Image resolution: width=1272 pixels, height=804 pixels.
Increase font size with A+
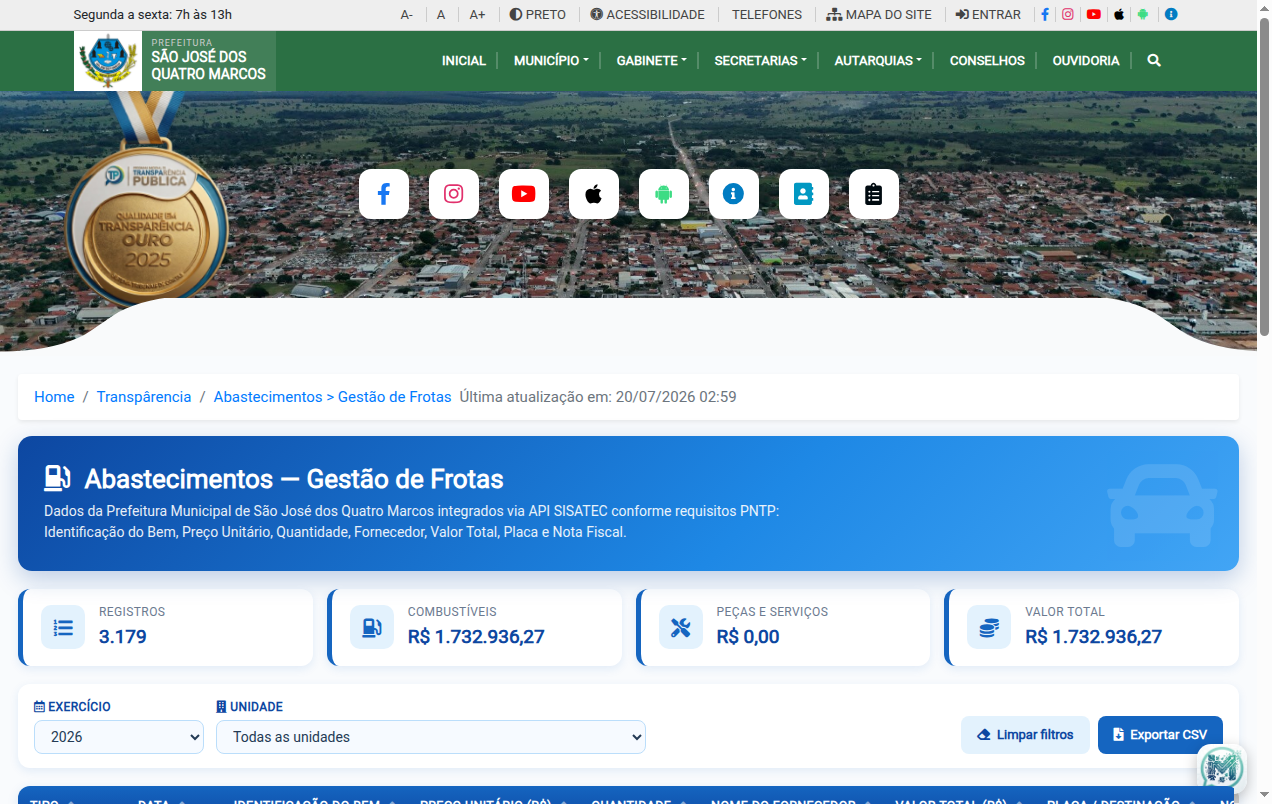coord(477,15)
